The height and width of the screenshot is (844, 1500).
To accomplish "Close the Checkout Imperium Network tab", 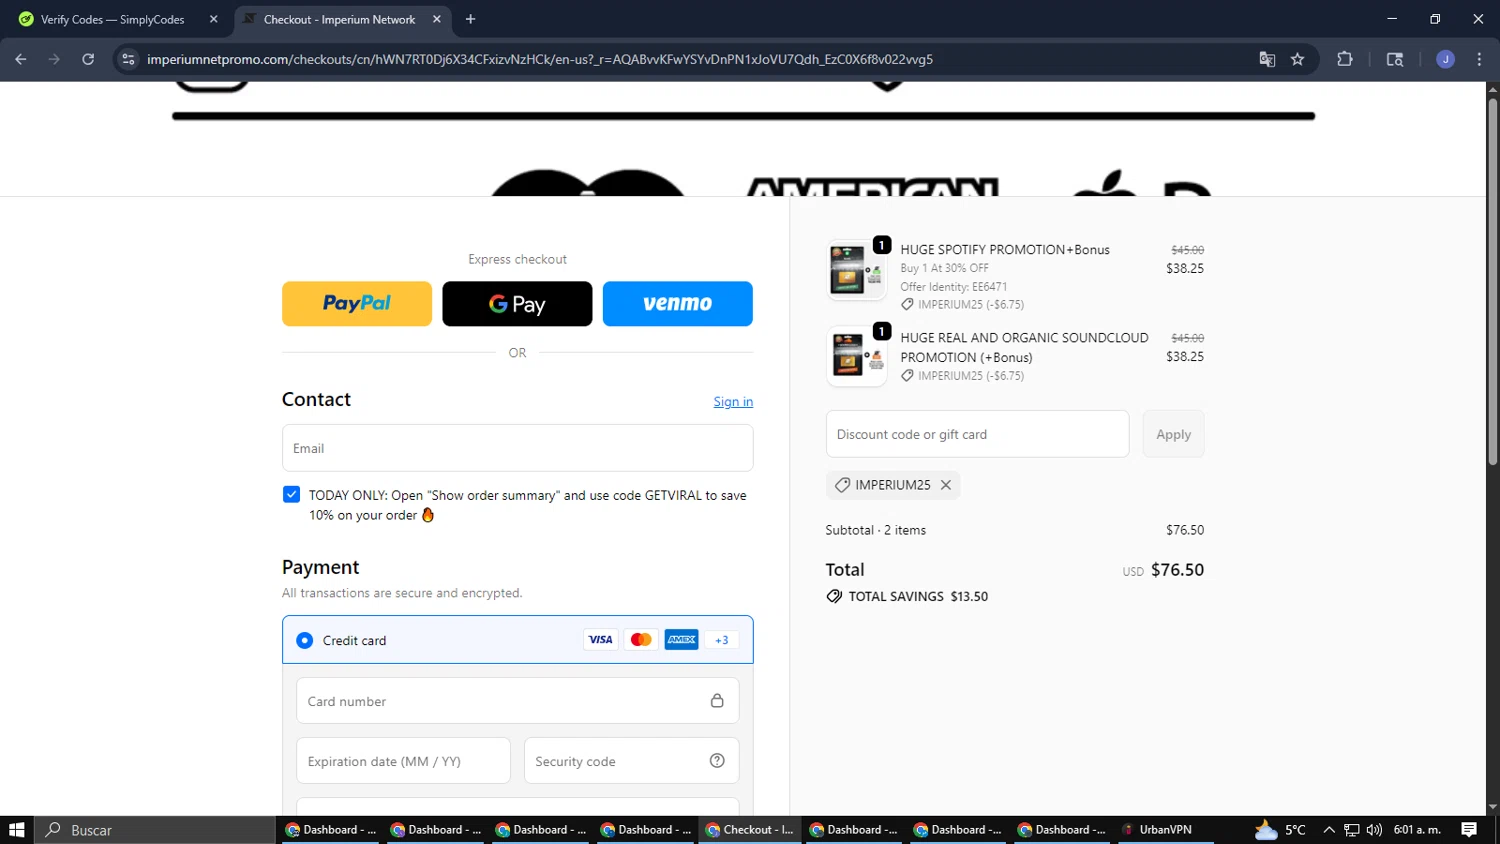I will click(437, 19).
